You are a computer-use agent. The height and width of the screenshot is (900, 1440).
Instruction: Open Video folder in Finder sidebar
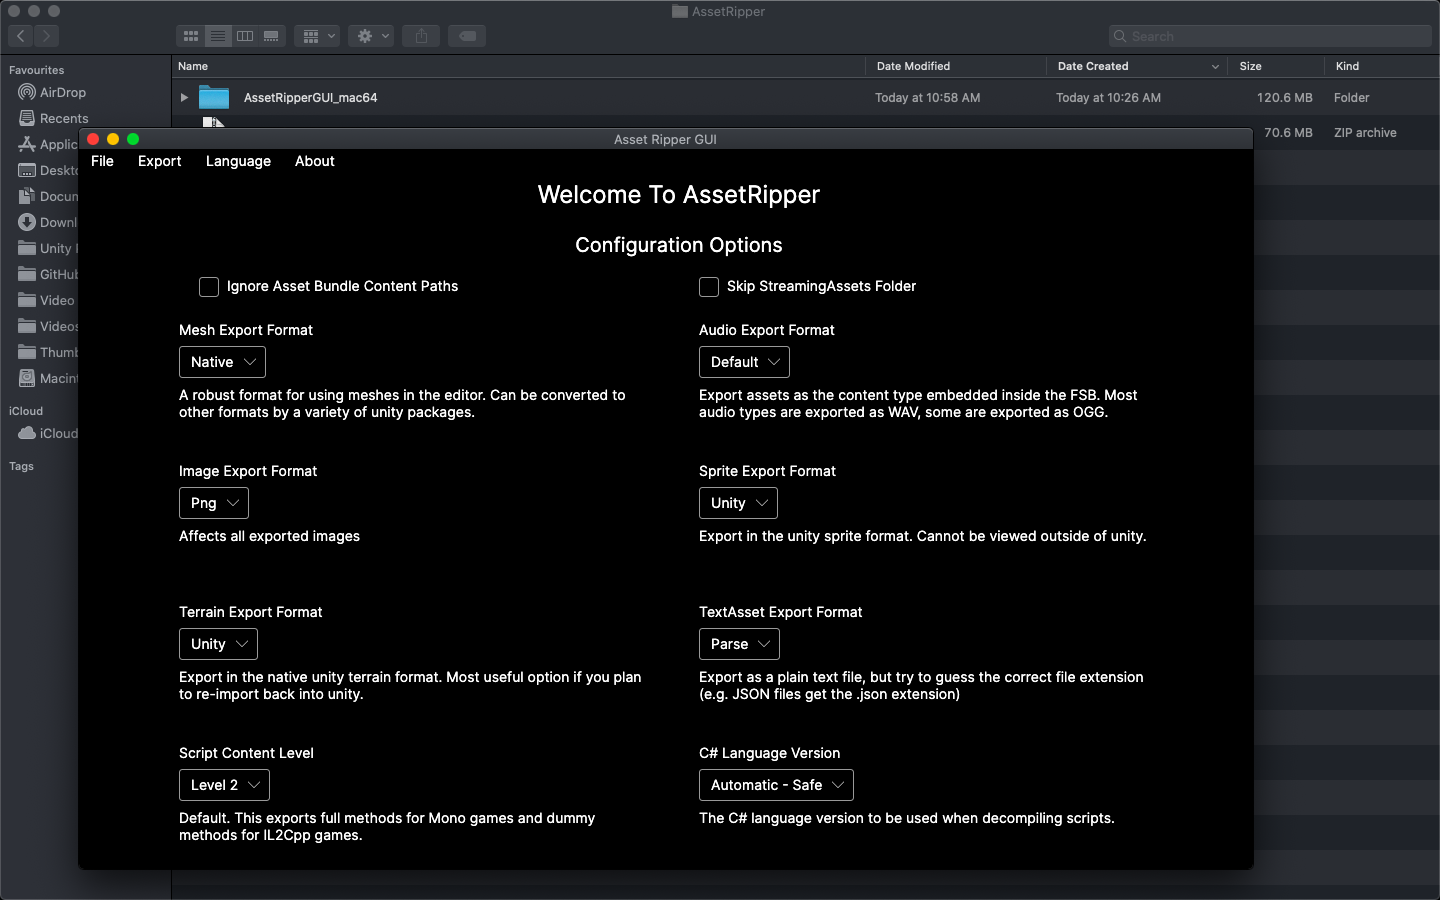click(47, 300)
